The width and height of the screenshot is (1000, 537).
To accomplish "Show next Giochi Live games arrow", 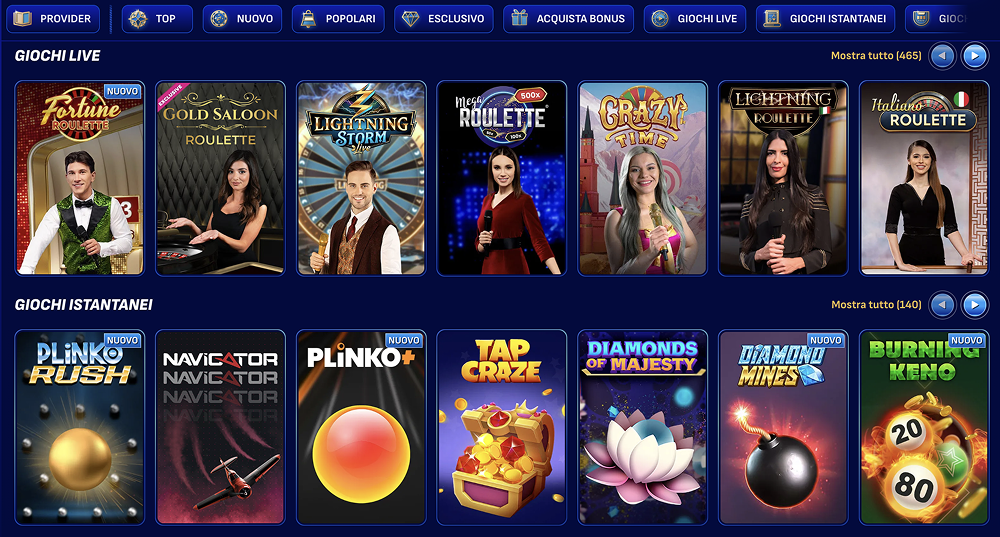I will [x=974, y=56].
